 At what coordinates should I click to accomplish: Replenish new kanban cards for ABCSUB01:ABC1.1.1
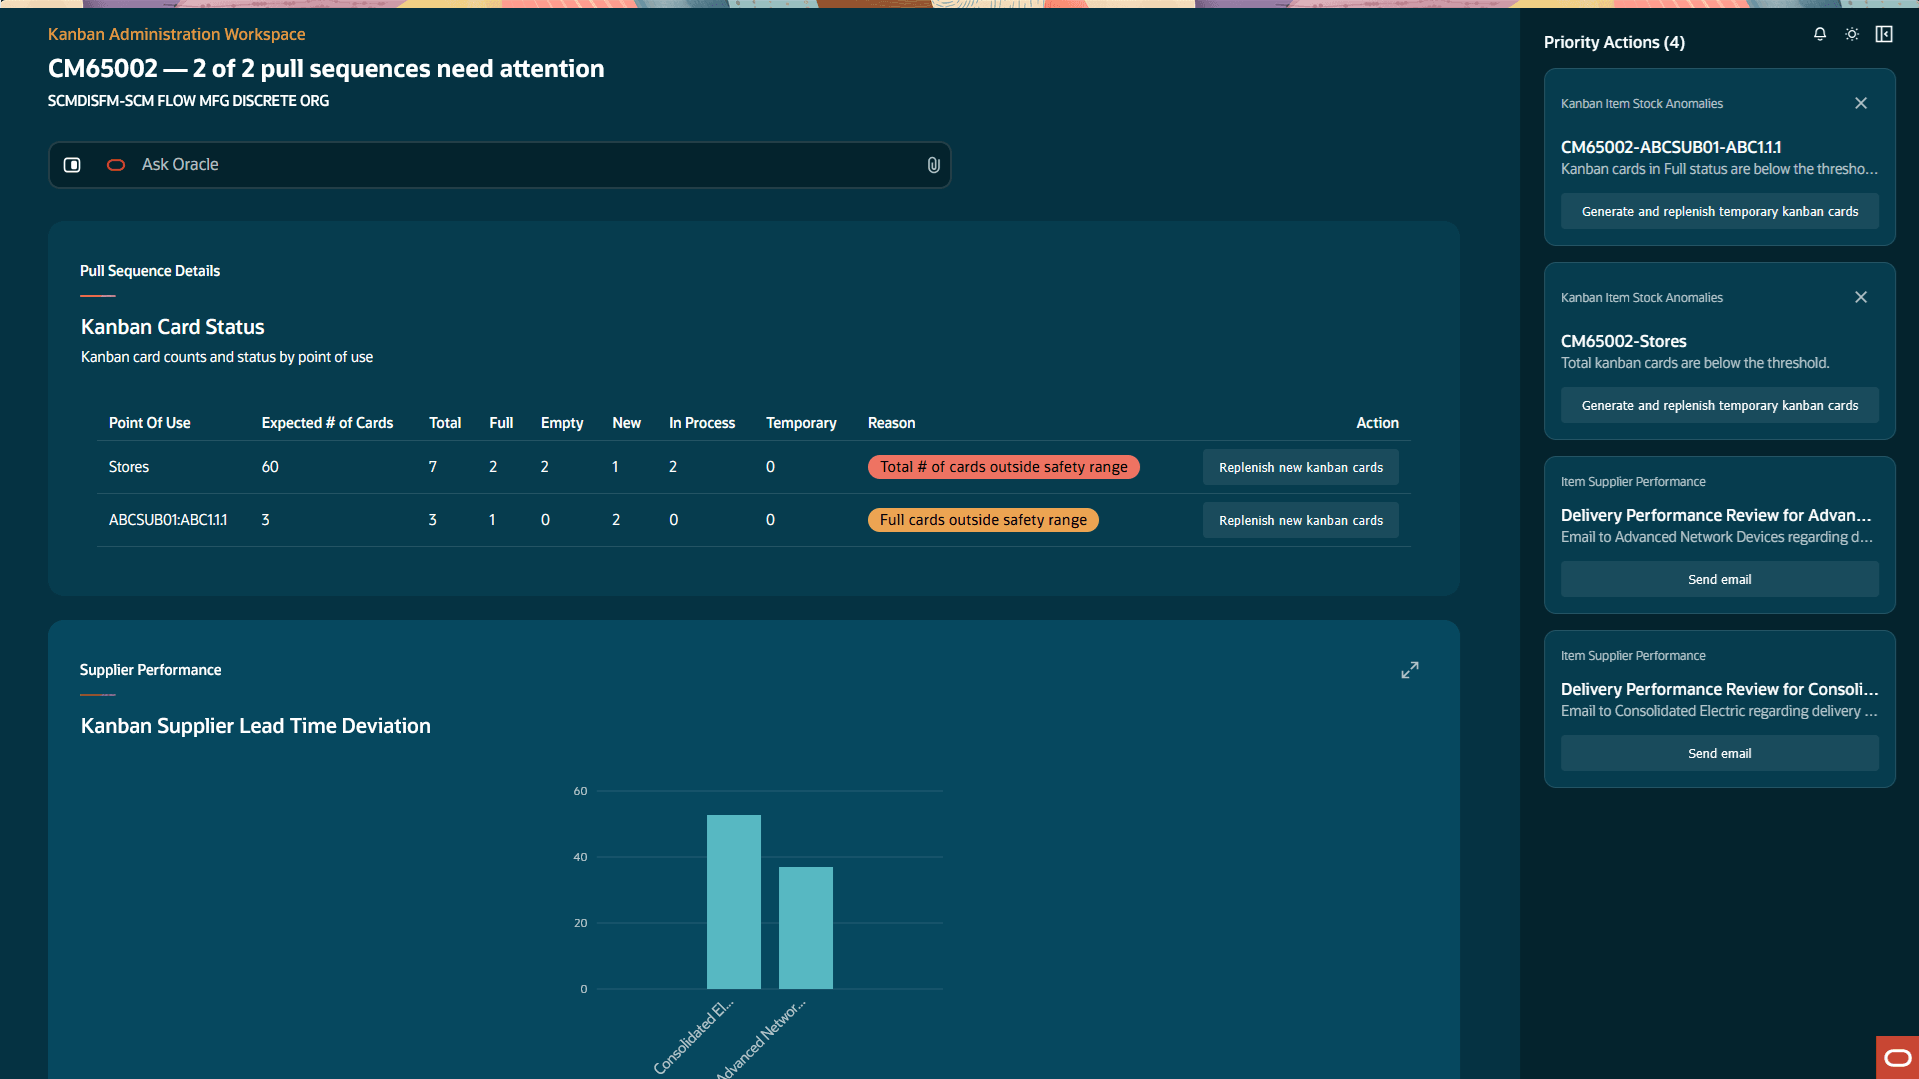tap(1300, 520)
